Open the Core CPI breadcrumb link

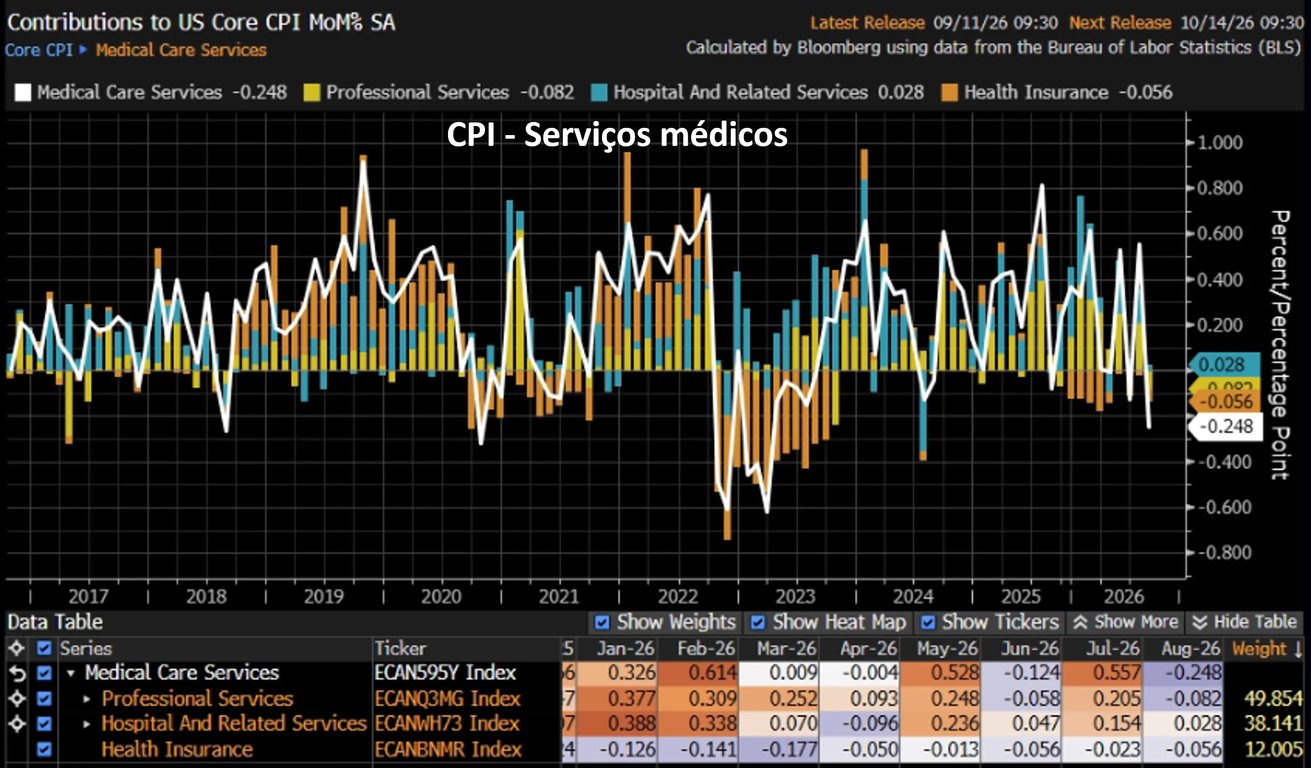pos(38,49)
